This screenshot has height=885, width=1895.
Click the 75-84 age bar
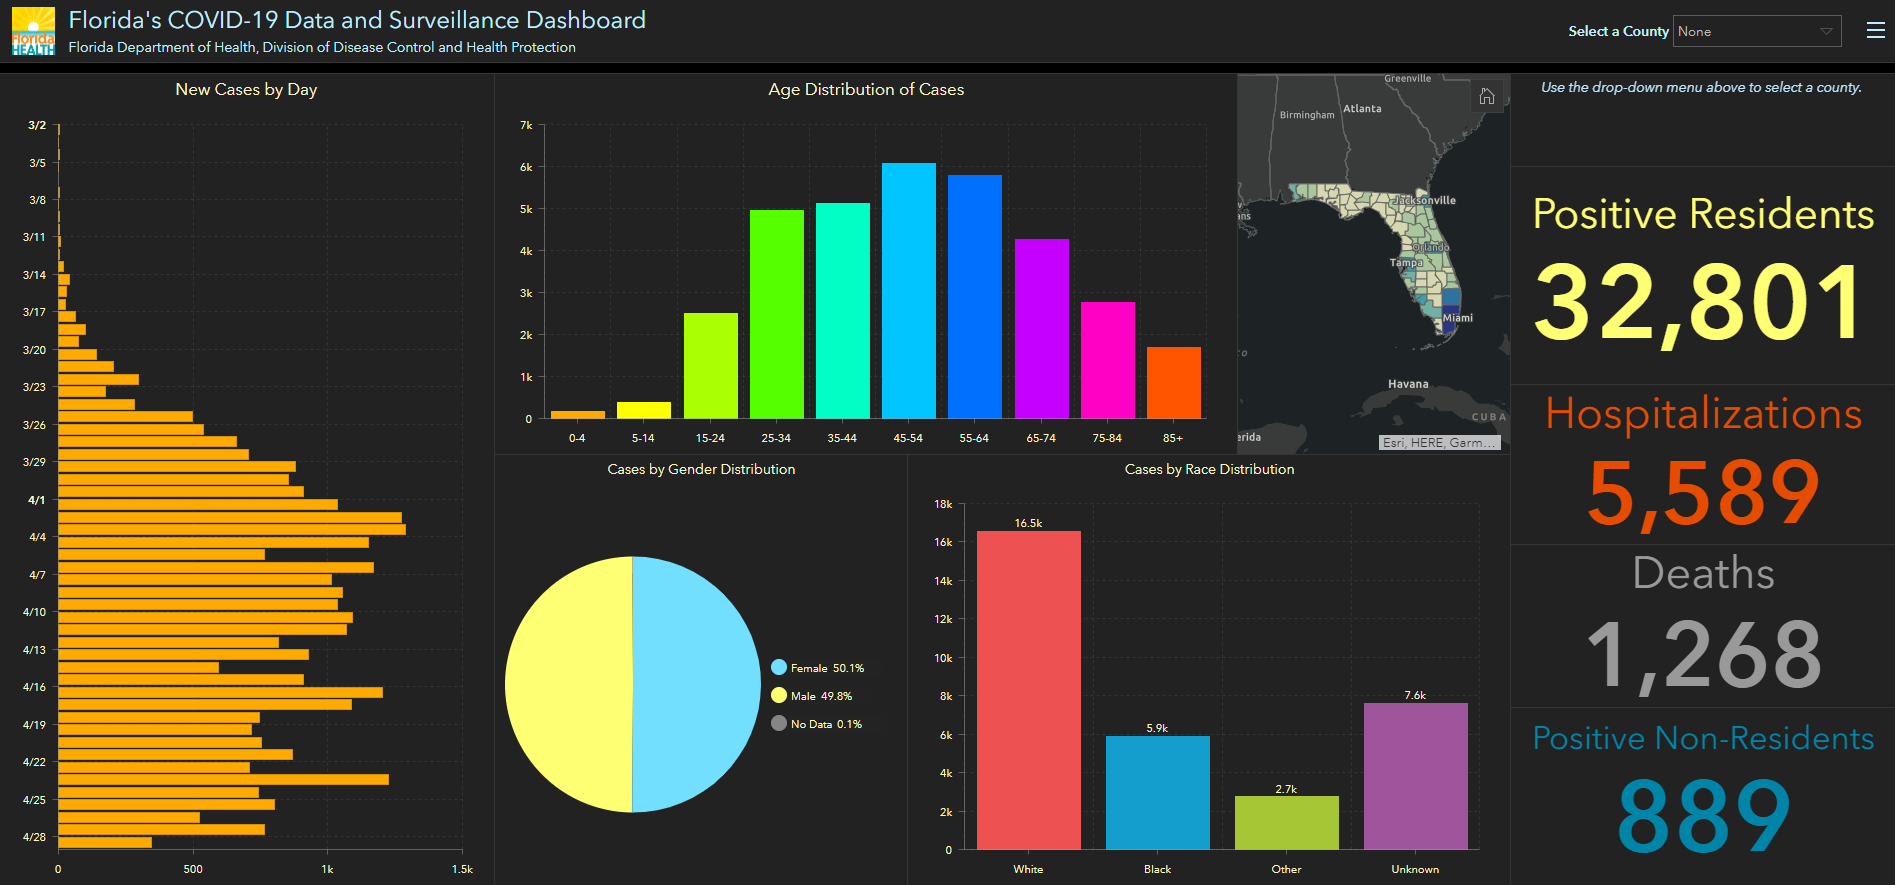[x=1107, y=360]
